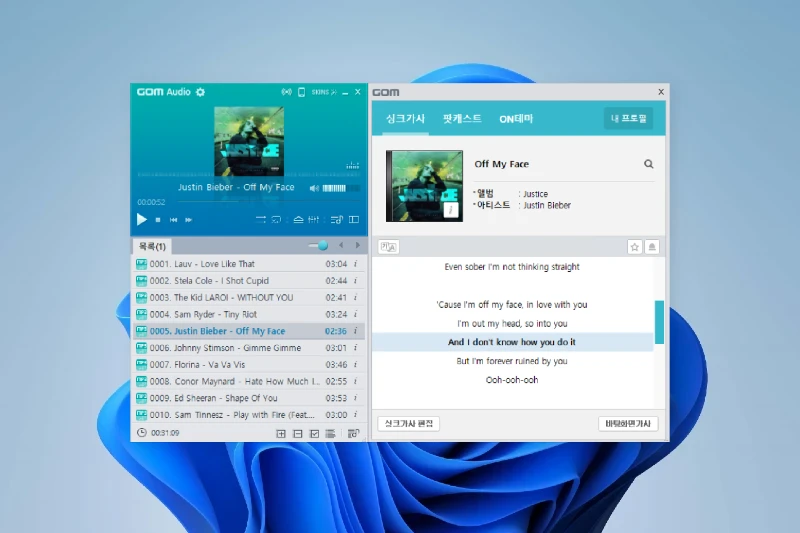Viewport: 800px width, 533px height.
Task: Click the playlist sort lines icon
Action: point(331,434)
